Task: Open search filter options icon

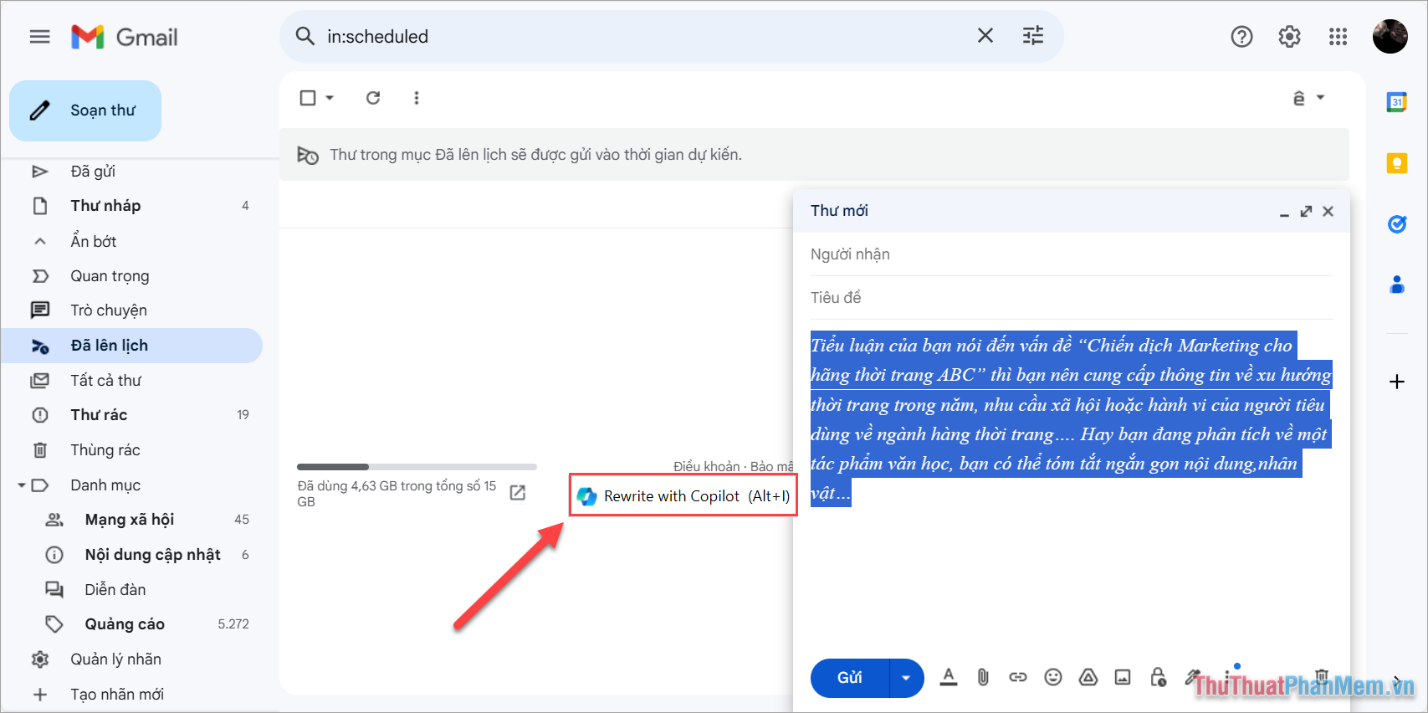Action: (1033, 36)
